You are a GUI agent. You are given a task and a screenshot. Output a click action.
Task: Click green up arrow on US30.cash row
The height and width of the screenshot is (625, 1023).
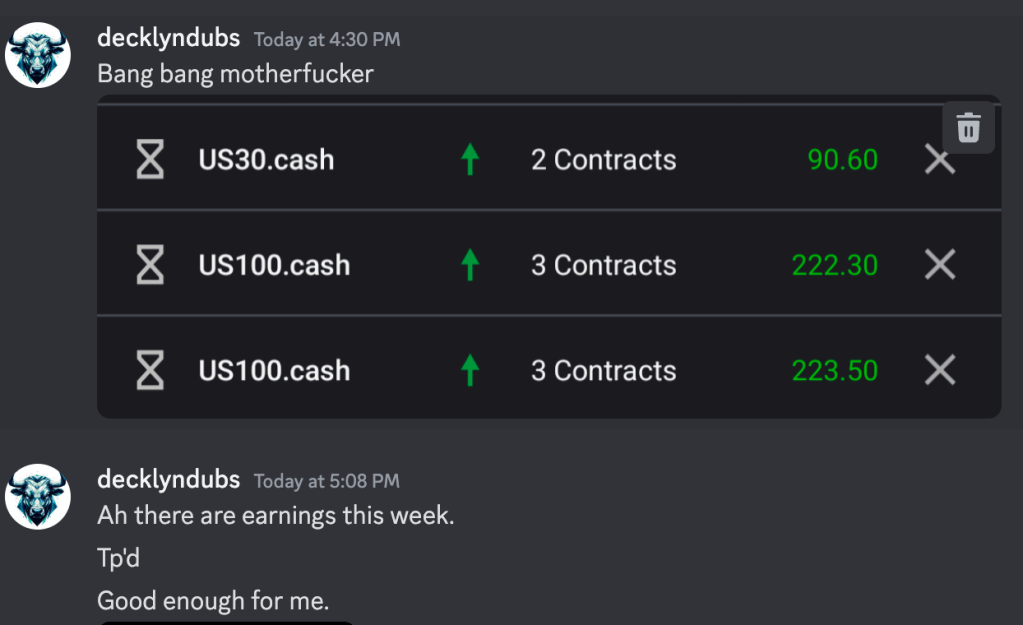pyautogui.click(x=469, y=160)
